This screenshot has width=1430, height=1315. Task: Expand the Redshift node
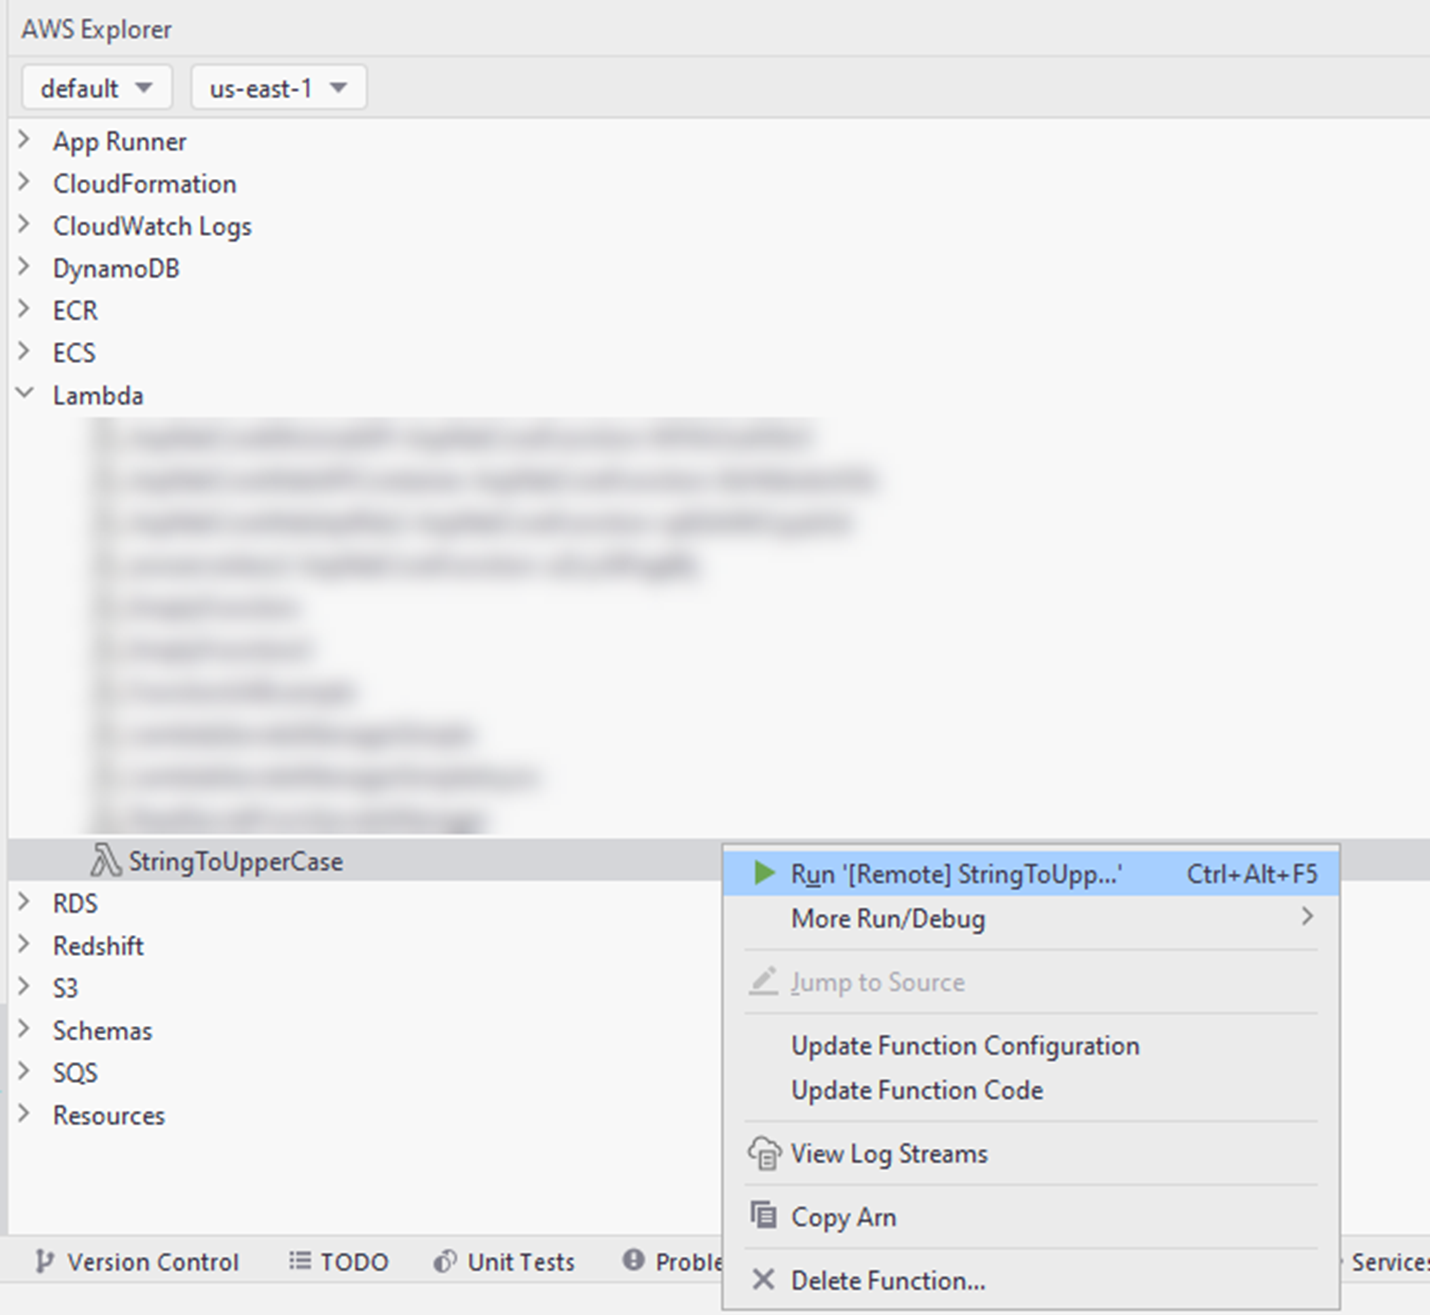[25, 944]
